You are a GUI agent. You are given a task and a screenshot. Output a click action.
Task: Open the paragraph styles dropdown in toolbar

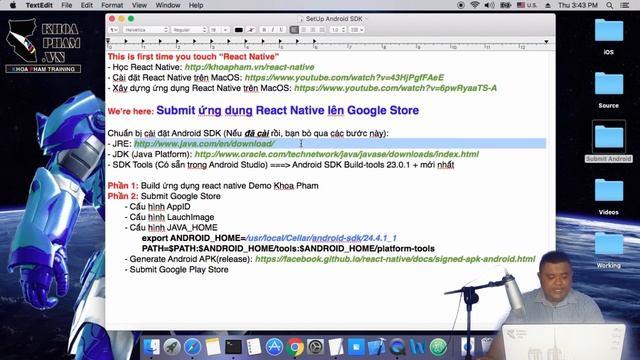113,30
